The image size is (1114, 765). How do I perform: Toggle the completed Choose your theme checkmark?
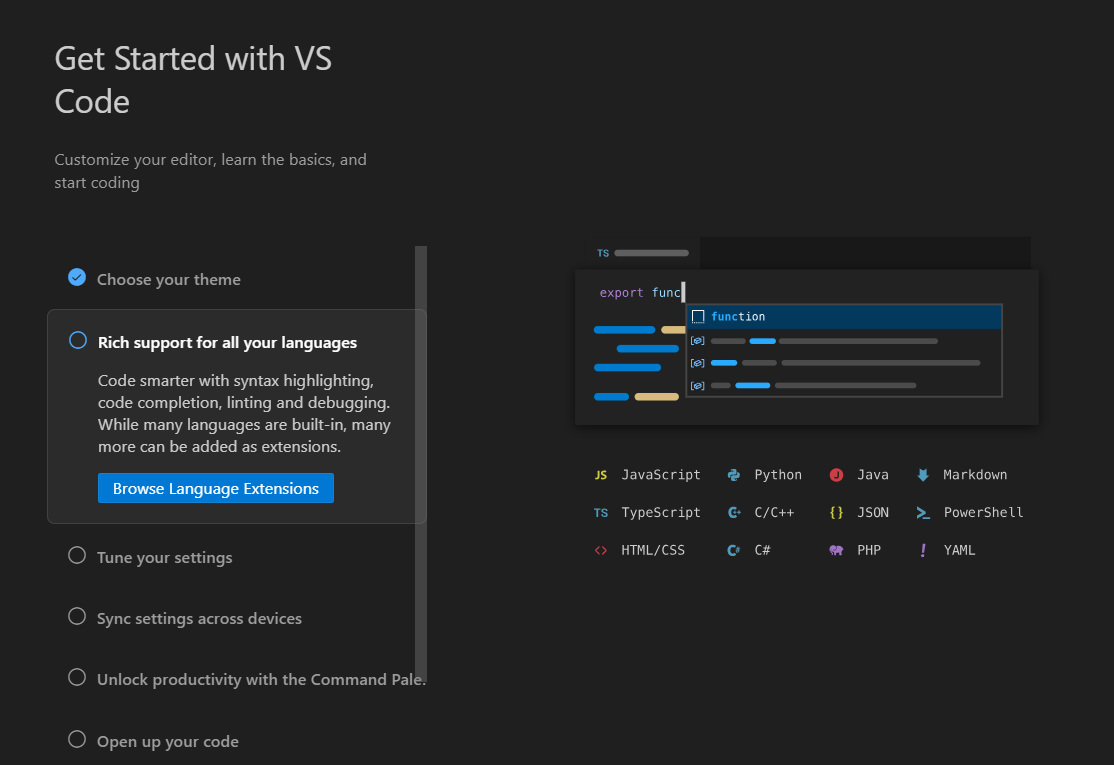77,277
